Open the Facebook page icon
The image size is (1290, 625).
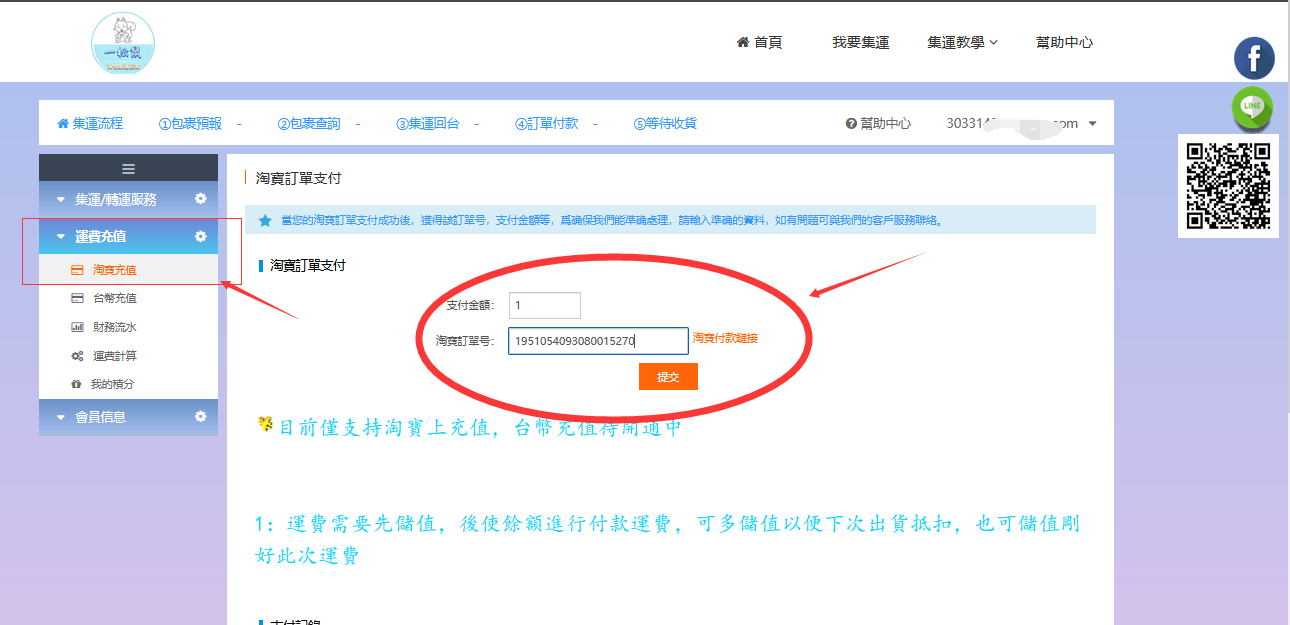(1253, 58)
